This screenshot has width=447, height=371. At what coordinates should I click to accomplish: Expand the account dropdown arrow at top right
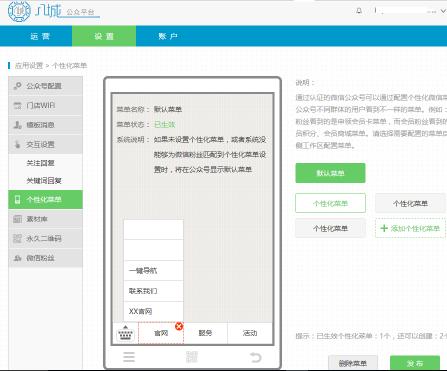(443, 11)
